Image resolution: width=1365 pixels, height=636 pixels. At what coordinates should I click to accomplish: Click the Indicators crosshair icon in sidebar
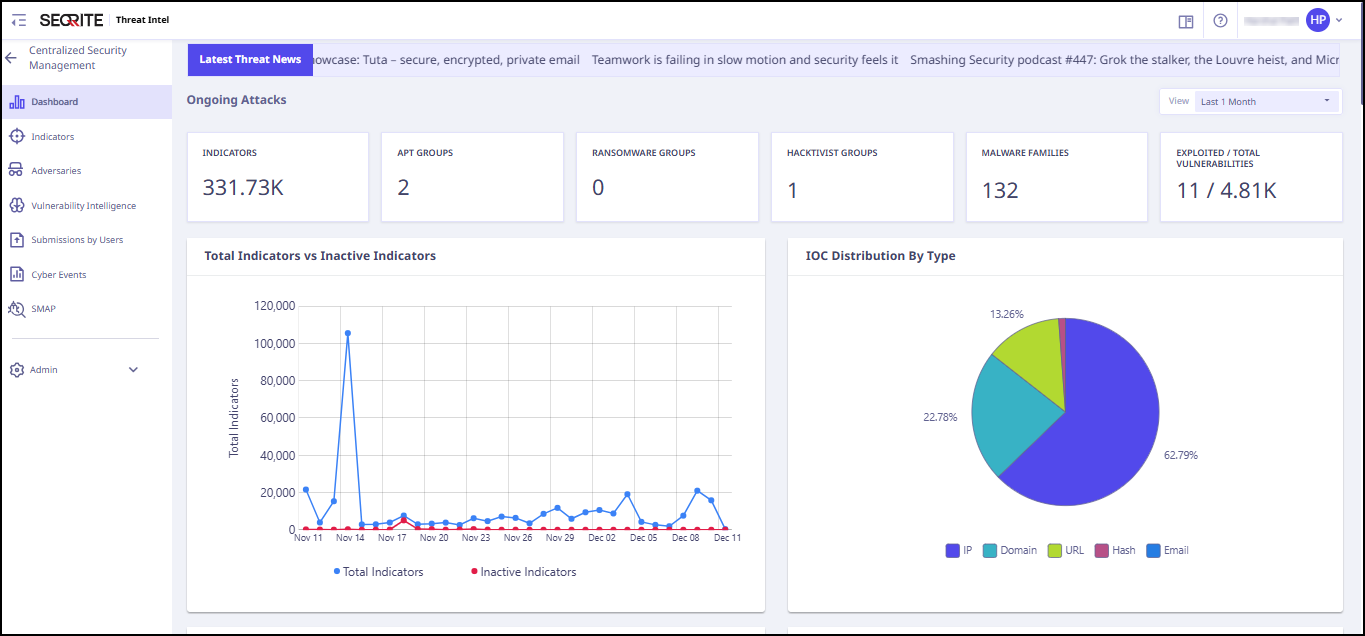tap(16, 136)
